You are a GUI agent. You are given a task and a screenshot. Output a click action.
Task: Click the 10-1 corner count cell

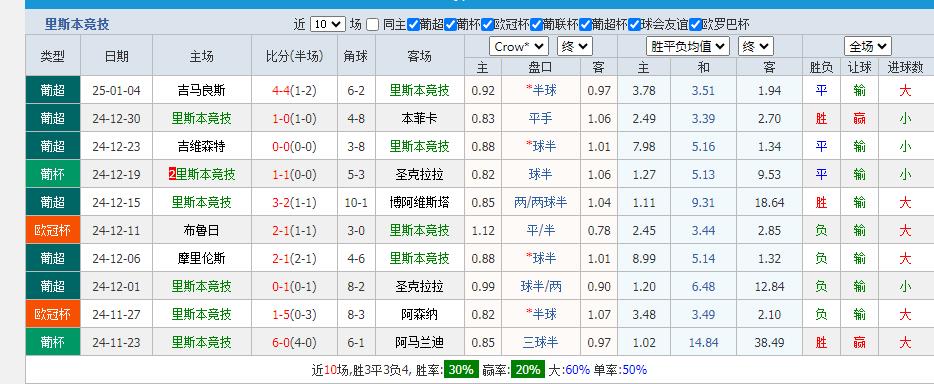click(x=356, y=202)
